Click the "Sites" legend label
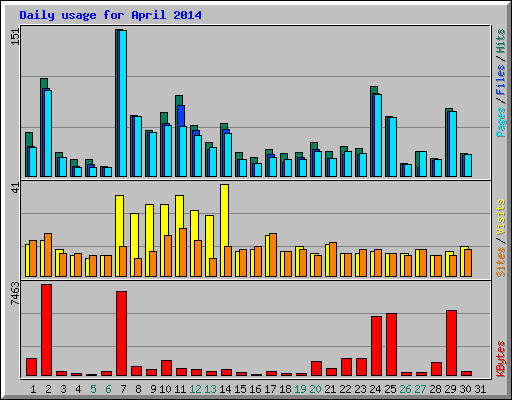Viewport: 512px width, 400px height. (501, 262)
